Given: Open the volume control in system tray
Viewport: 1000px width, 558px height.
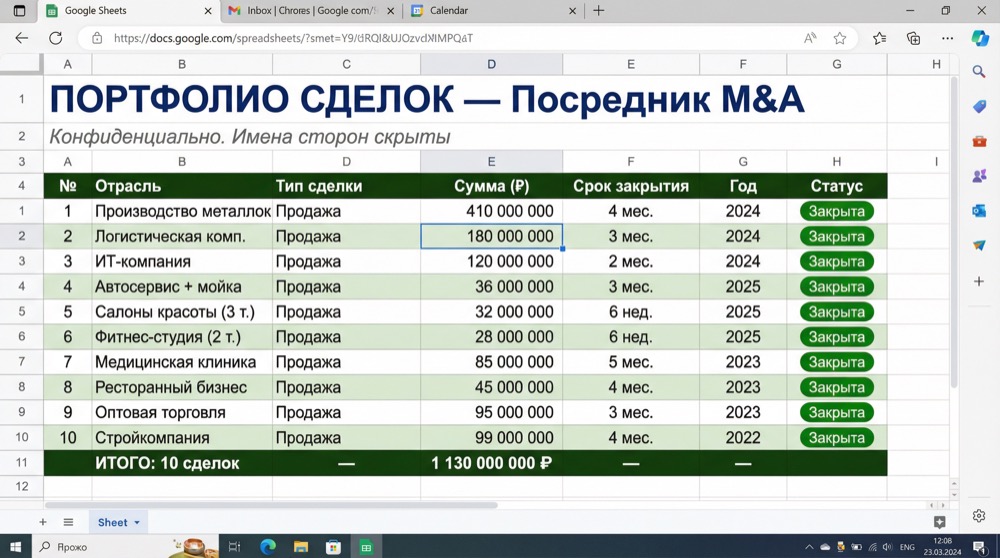Looking at the screenshot, I should click(887, 547).
